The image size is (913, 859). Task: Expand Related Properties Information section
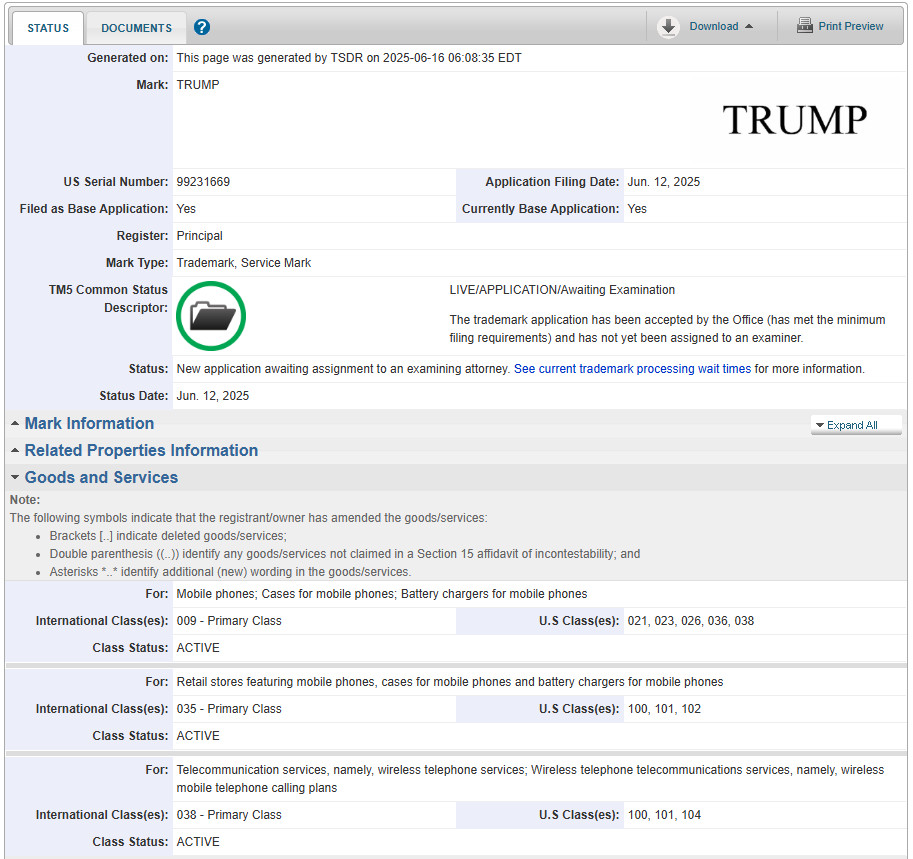point(141,450)
